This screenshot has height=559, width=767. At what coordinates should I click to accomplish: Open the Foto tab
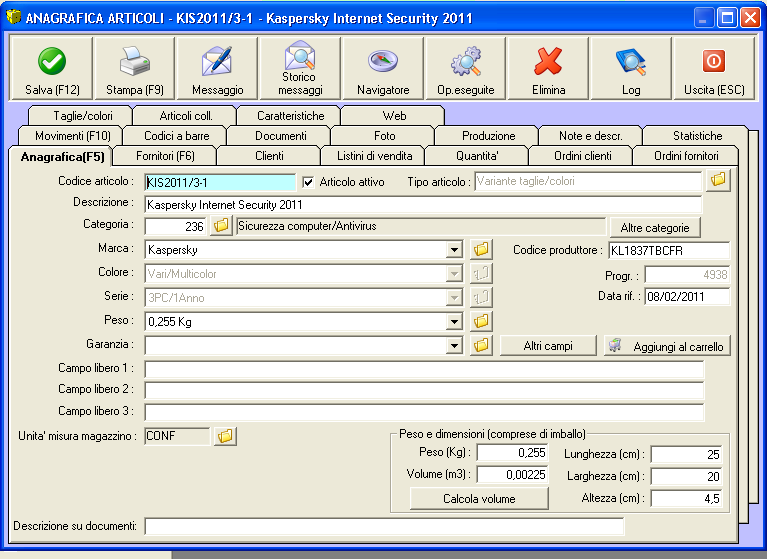(384, 135)
